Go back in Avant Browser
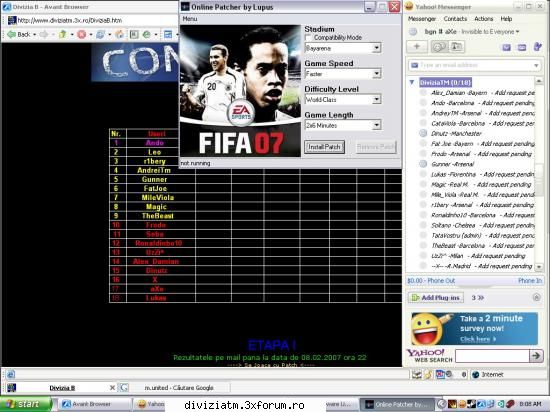550x412 pixels. coord(18,34)
